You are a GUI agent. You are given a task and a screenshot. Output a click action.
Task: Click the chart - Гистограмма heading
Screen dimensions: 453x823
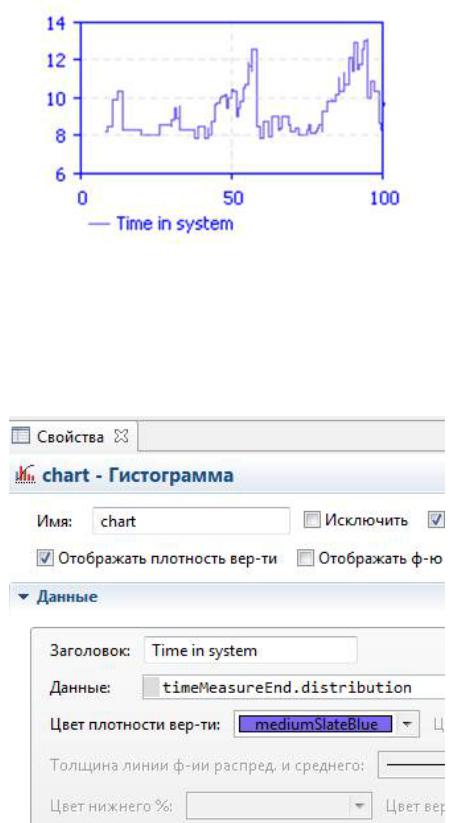[x=138, y=476]
